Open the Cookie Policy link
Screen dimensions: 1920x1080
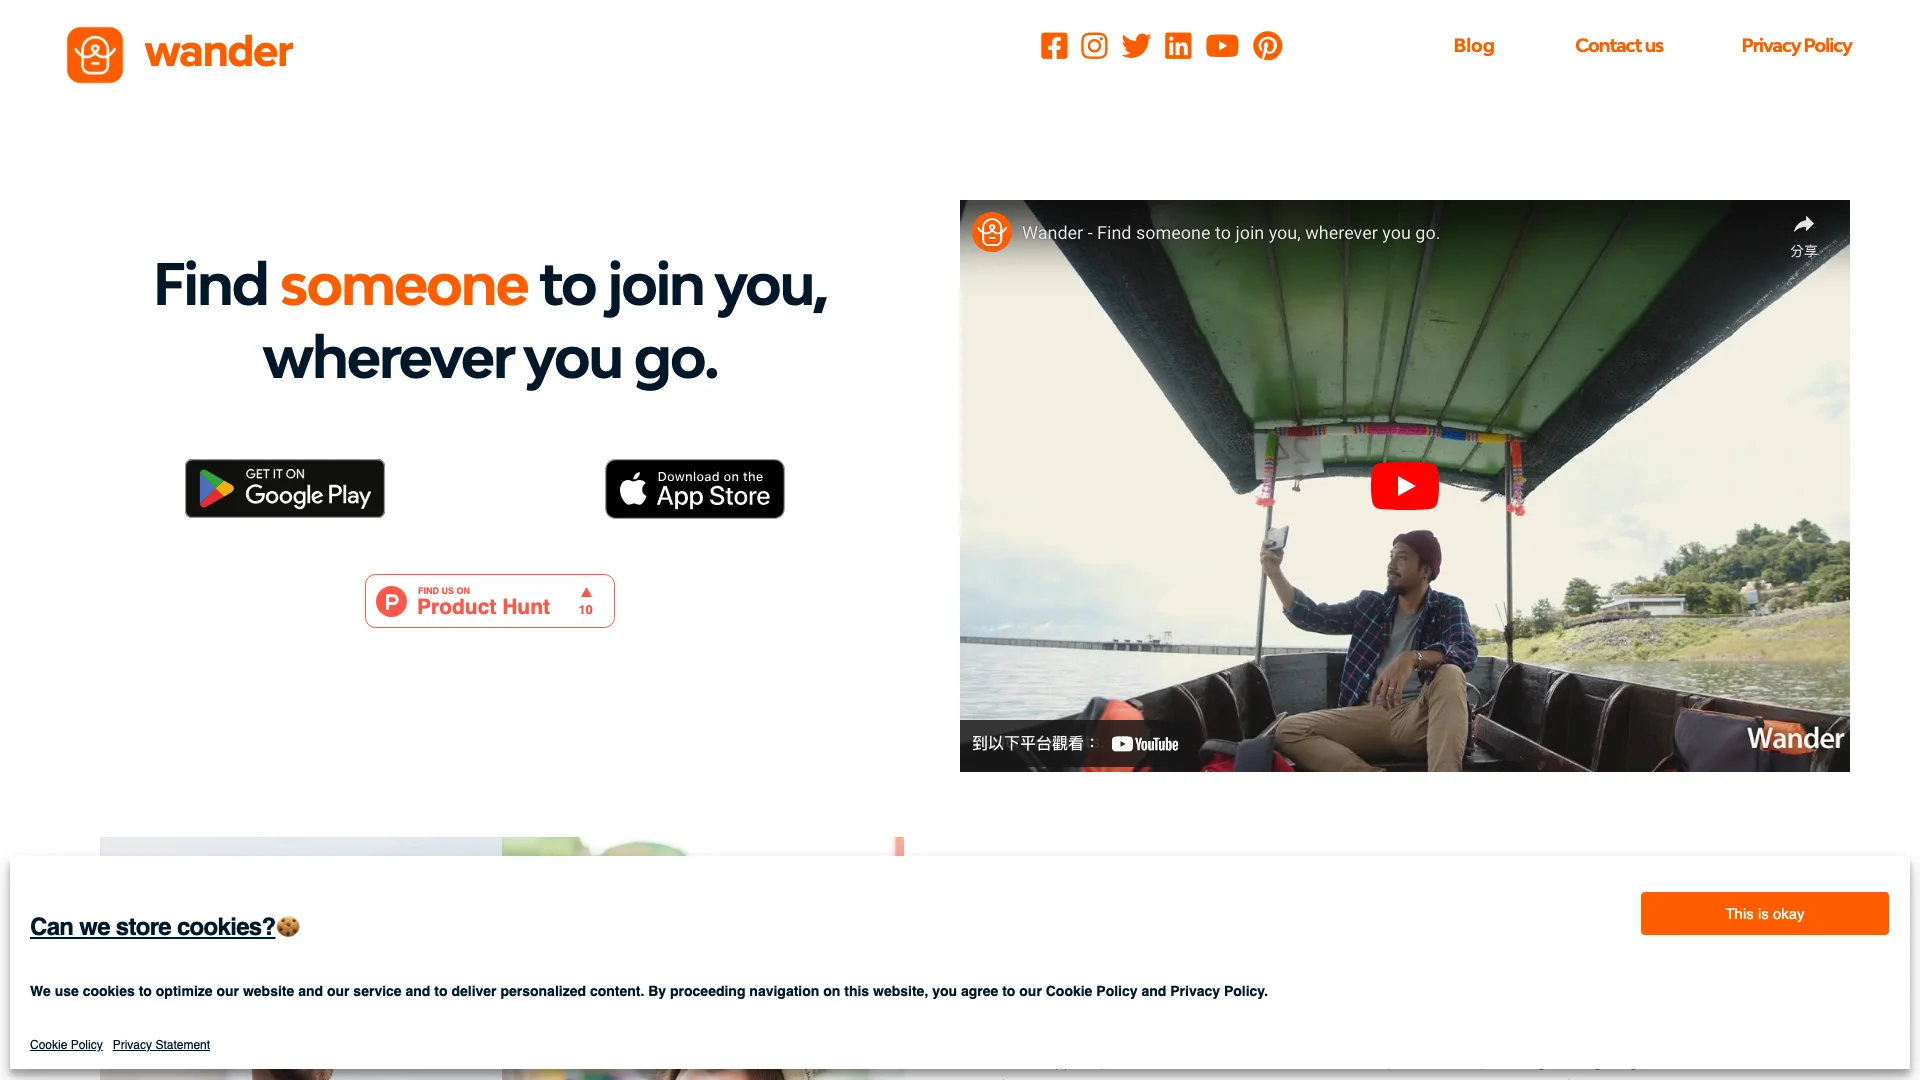65,1044
